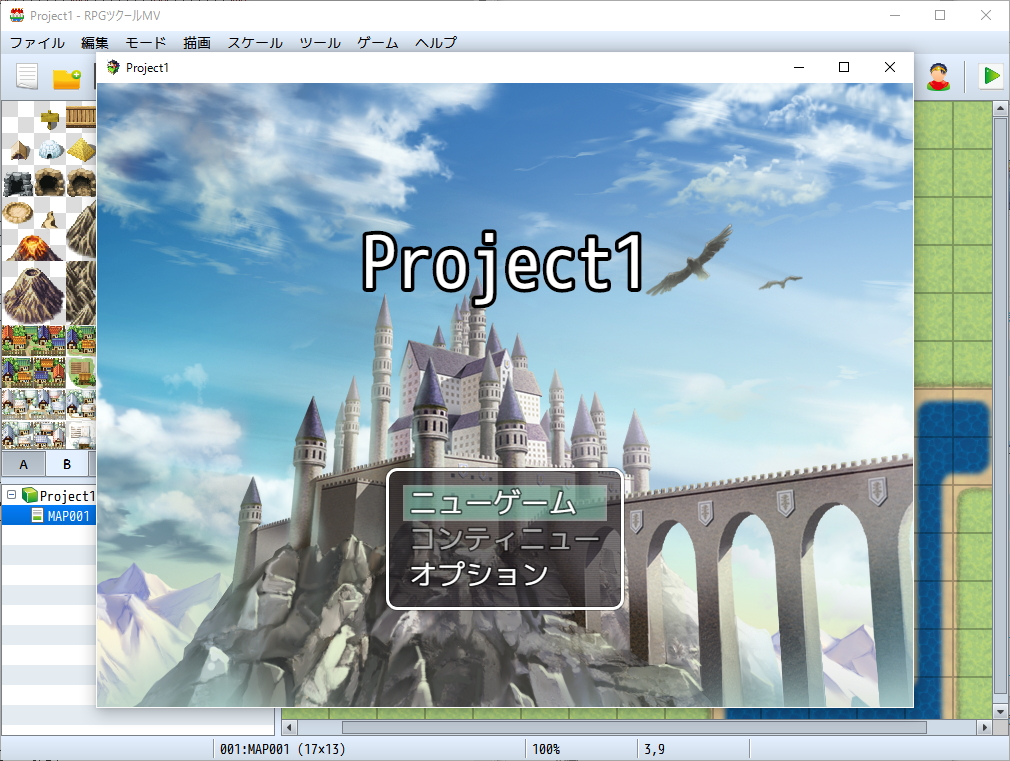Choose ニューゲーム on title screen

[504, 503]
